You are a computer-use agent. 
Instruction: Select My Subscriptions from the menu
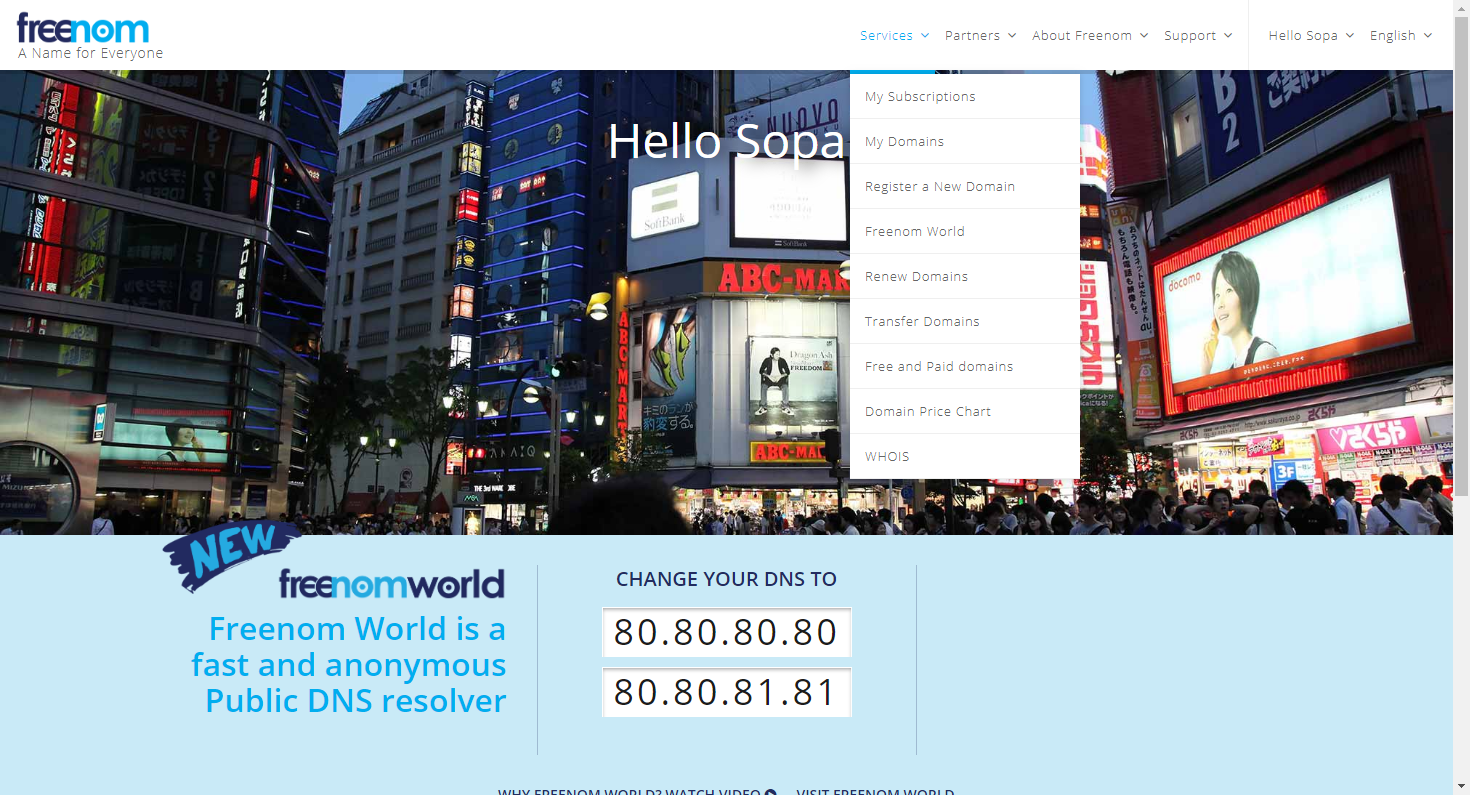pos(965,96)
